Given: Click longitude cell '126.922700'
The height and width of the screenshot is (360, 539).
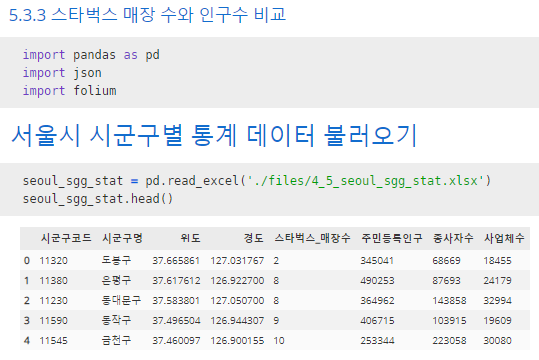Looking at the screenshot, I should click(x=237, y=281).
